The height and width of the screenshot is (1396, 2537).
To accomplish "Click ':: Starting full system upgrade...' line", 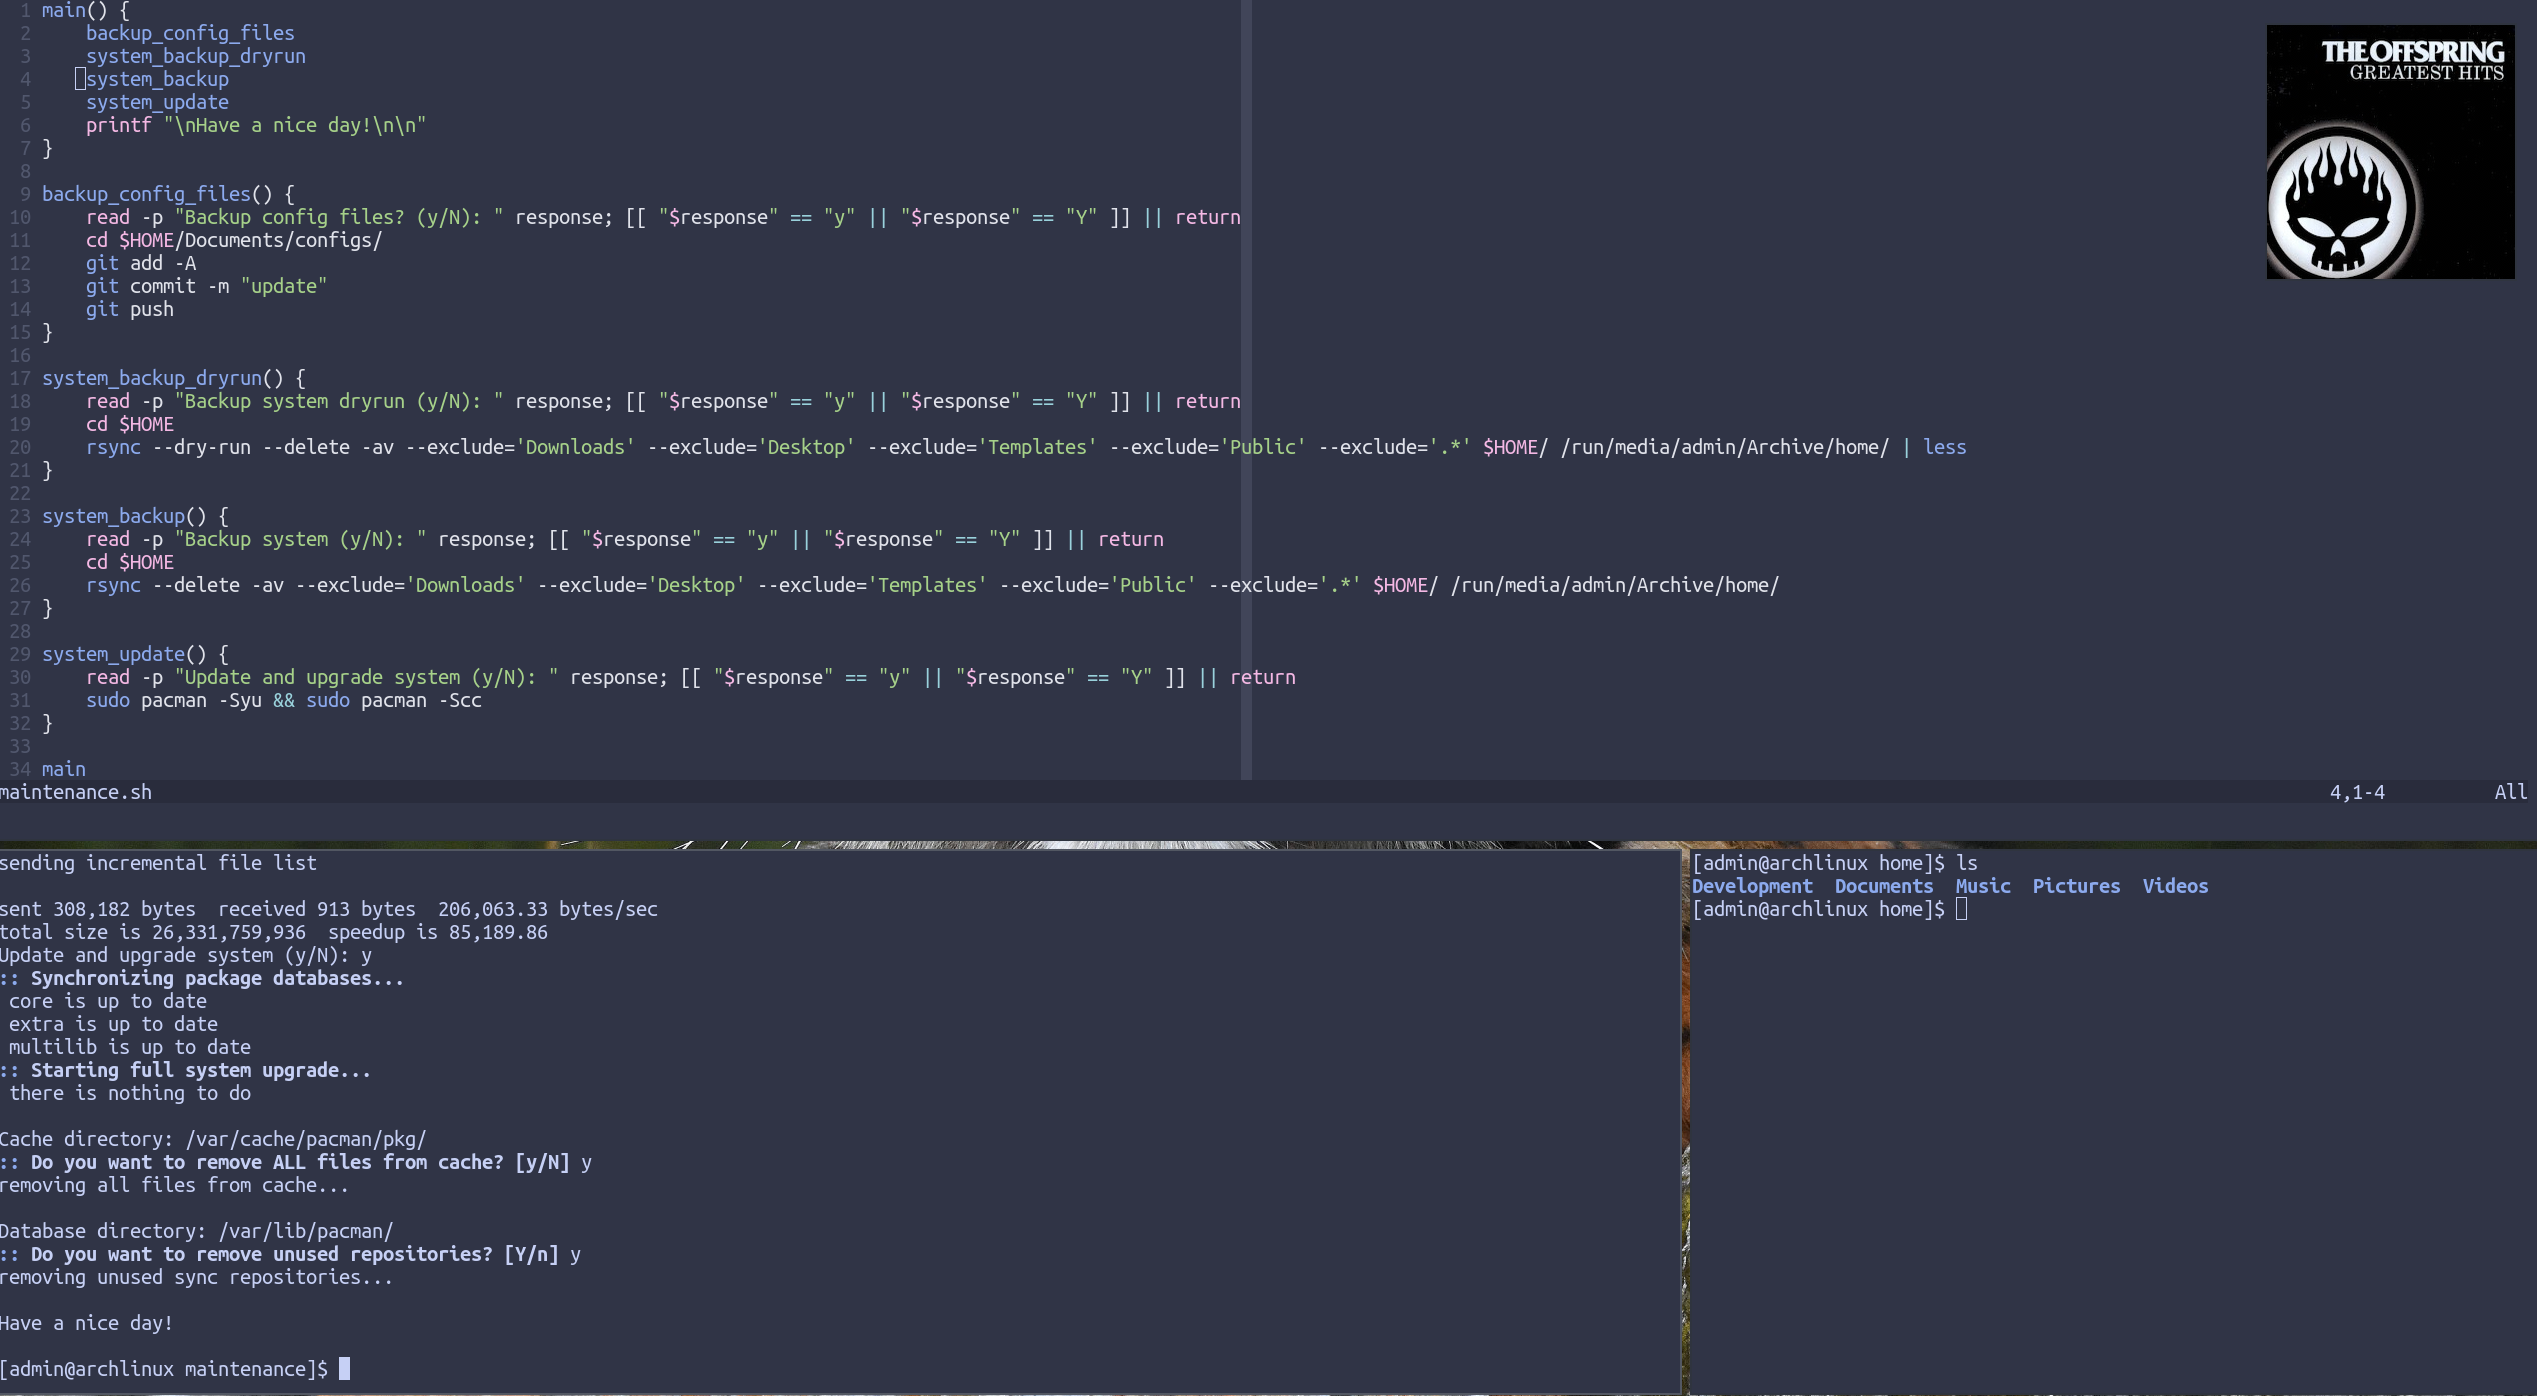I will [185, 1070].
